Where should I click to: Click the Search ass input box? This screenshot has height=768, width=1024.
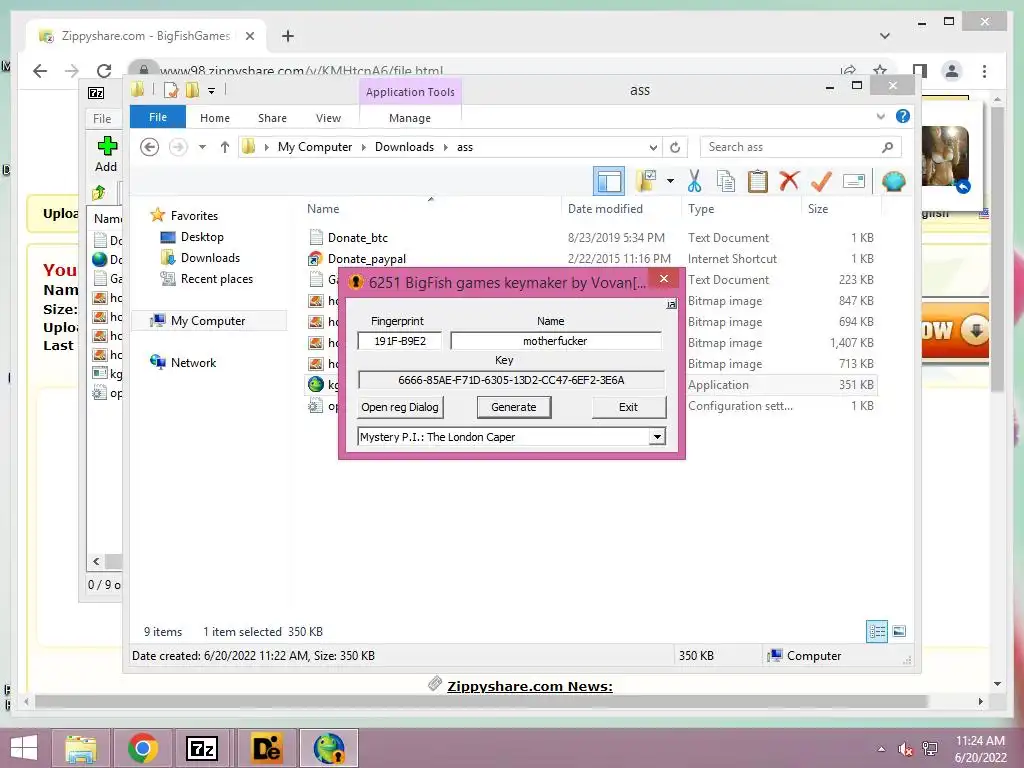[800, 147]
